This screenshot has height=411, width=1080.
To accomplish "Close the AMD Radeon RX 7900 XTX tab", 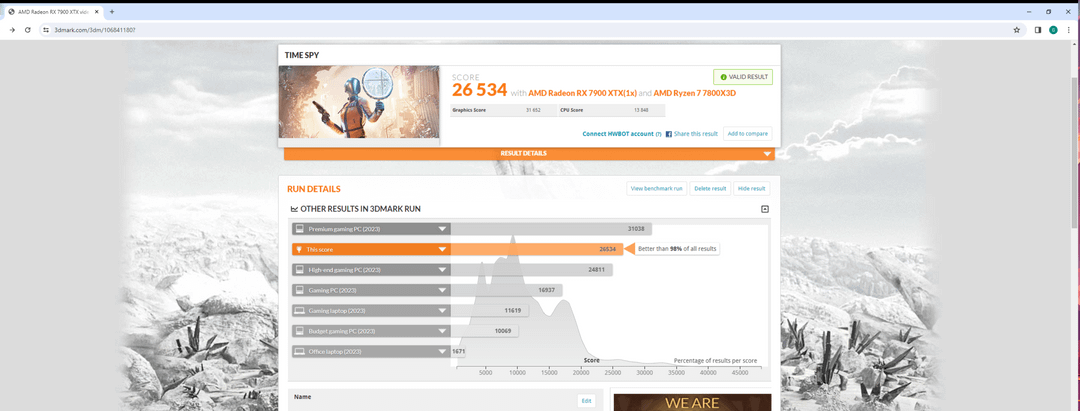I will 96,12.
